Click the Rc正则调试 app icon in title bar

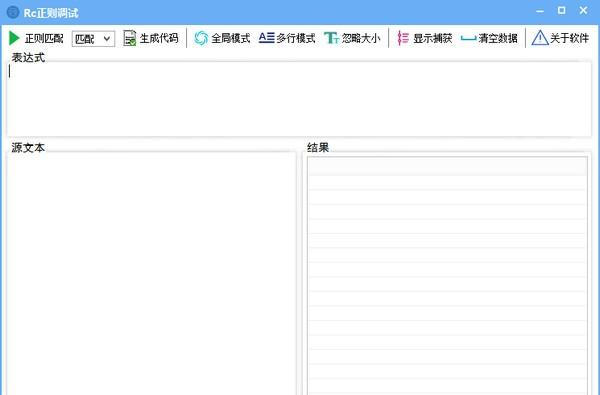(13, 12)
